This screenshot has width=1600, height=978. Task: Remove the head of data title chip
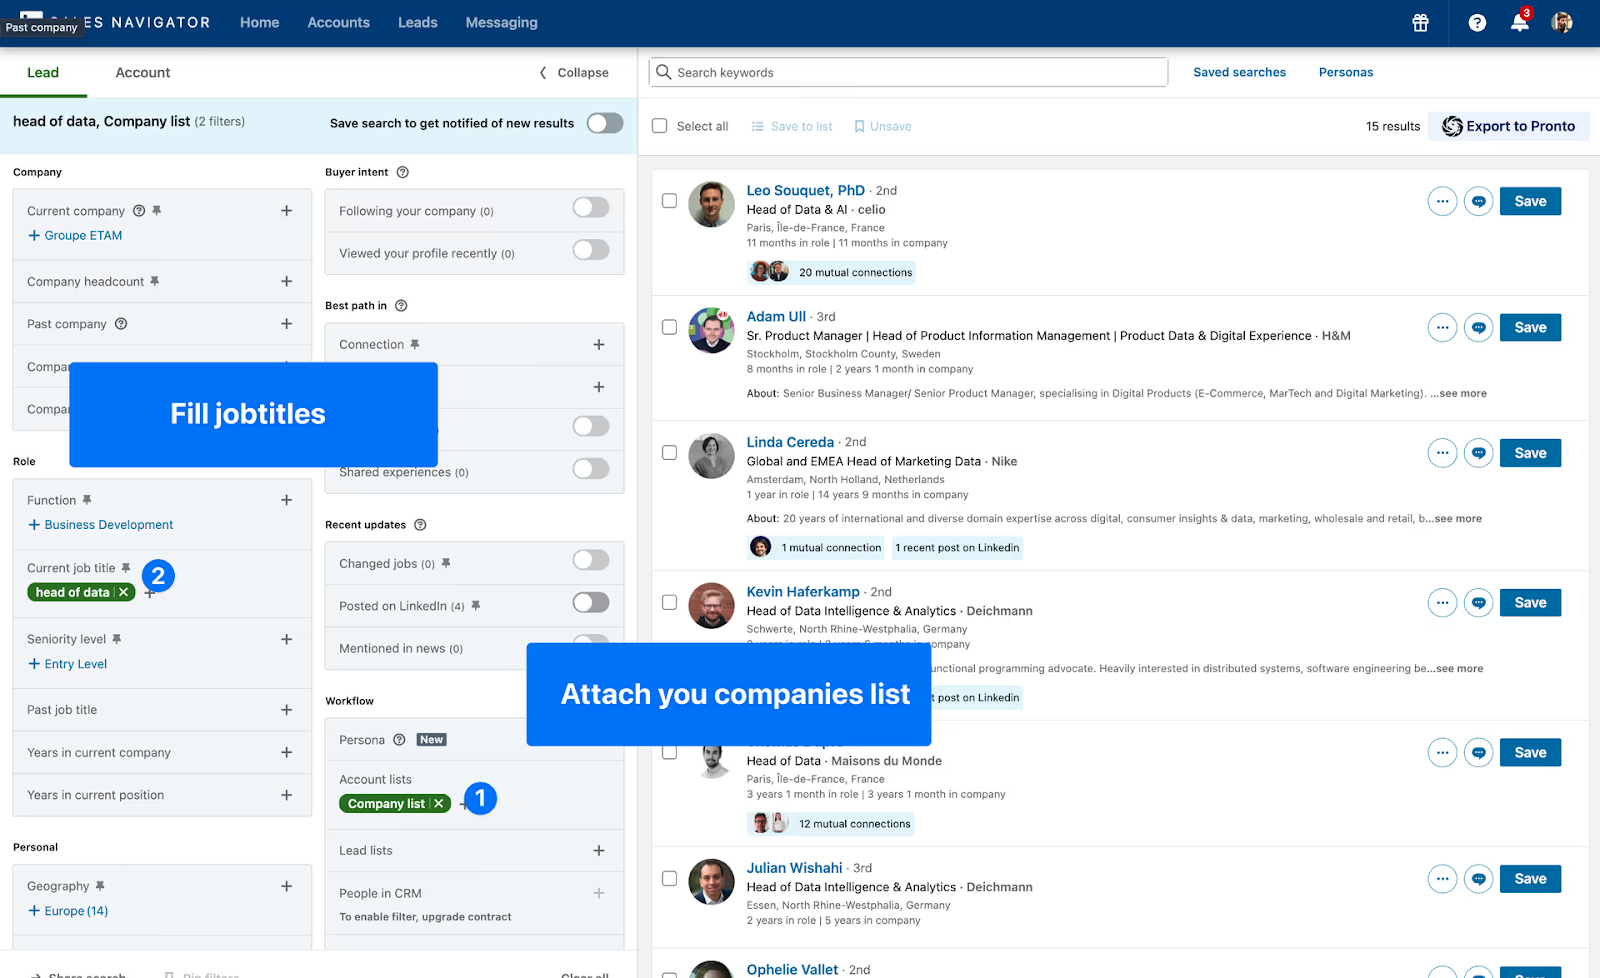[x=123, y=592]
